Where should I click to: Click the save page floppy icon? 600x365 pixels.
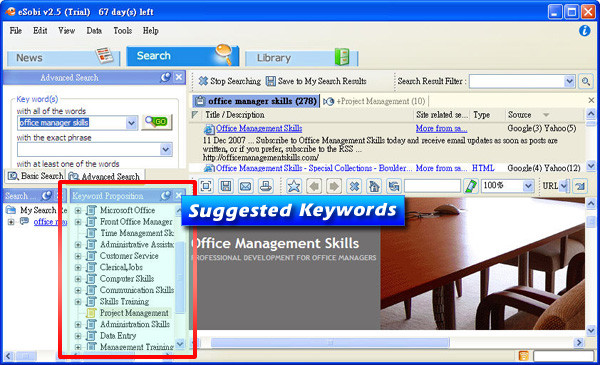[226, 186]
